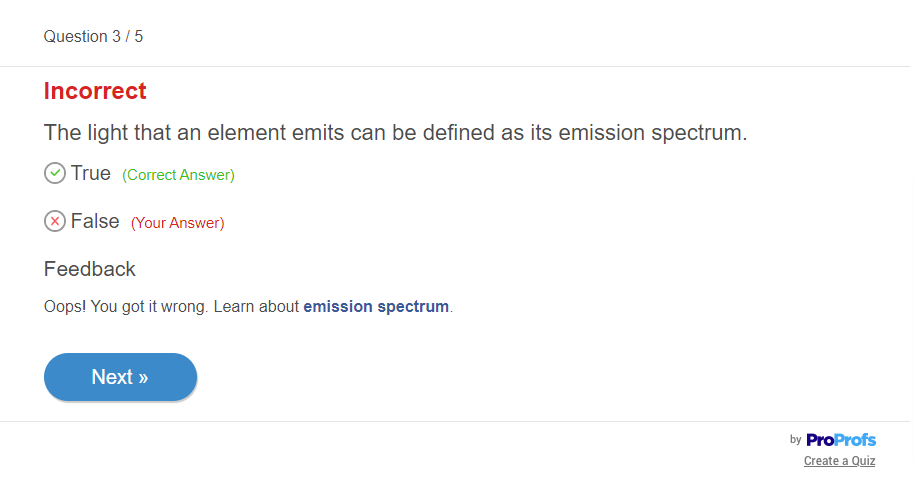This screenshot has width=914, height=490.
Task: Click the Feedback heading
Action: (x=90, y=269)
